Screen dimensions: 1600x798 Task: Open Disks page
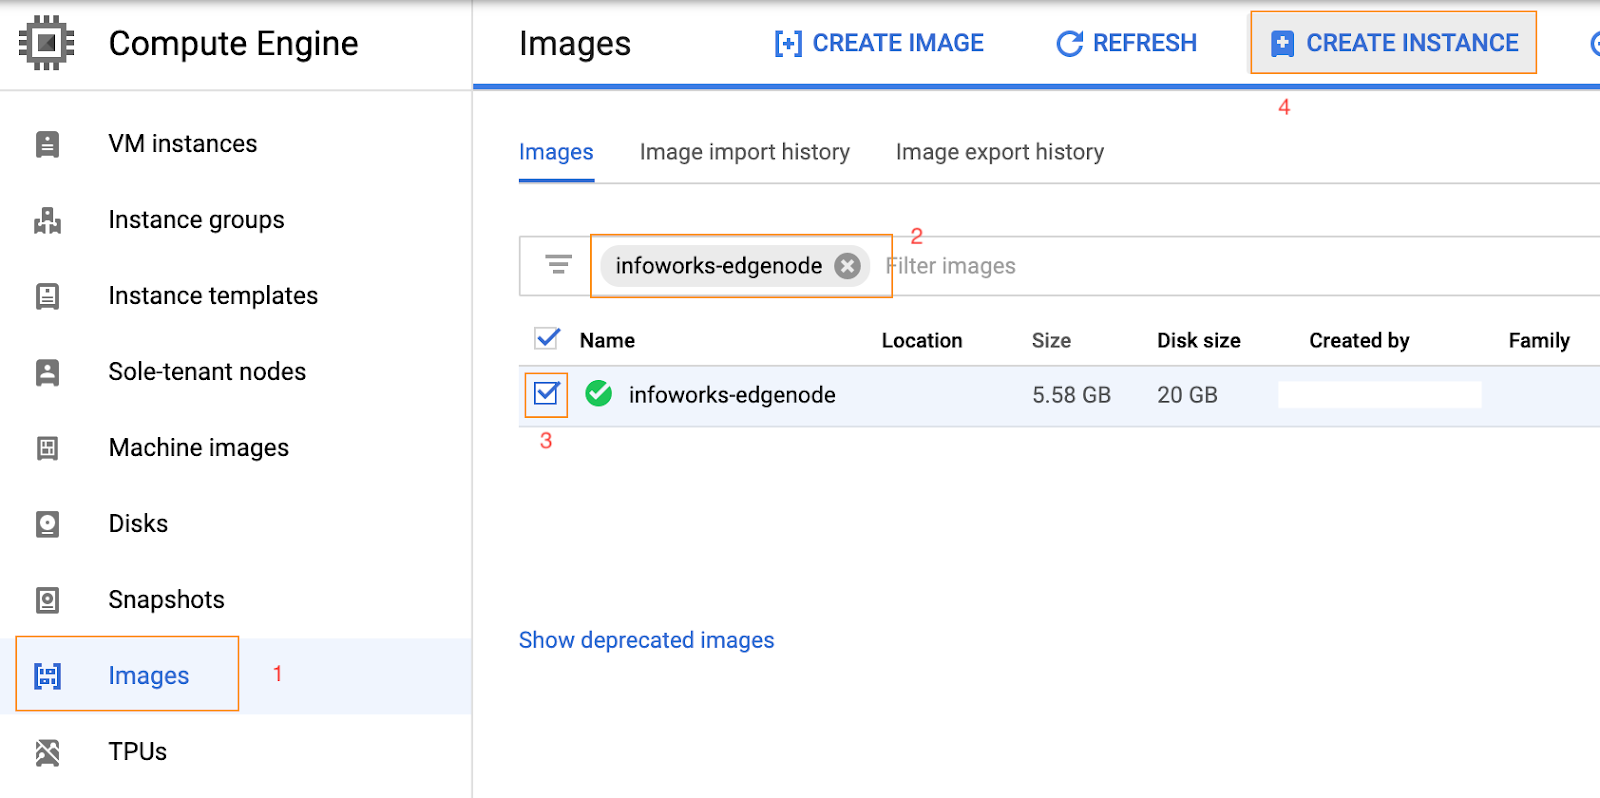138,524
